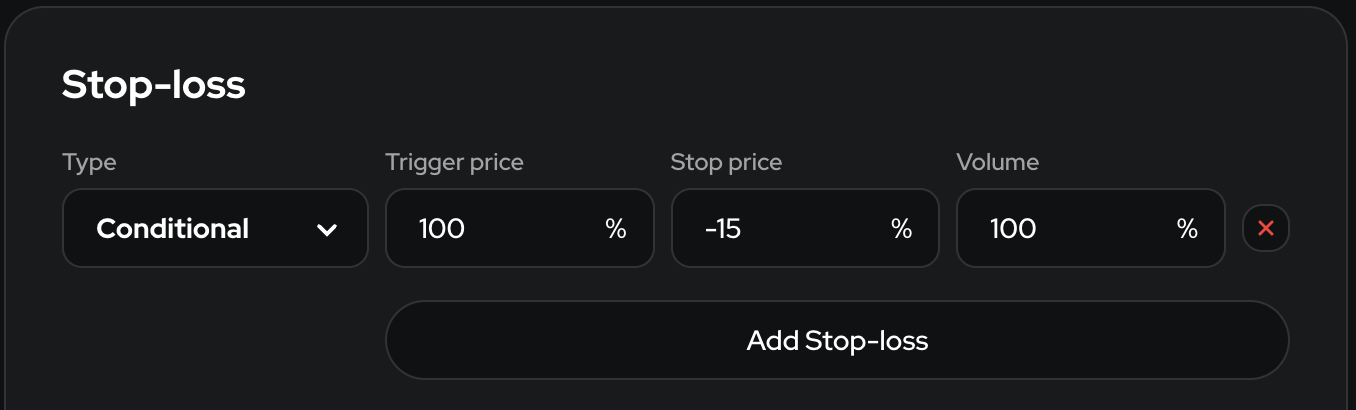
Task: Click the Add Stop-loss button
Action: pyautogui.click(x=837, y=341)
